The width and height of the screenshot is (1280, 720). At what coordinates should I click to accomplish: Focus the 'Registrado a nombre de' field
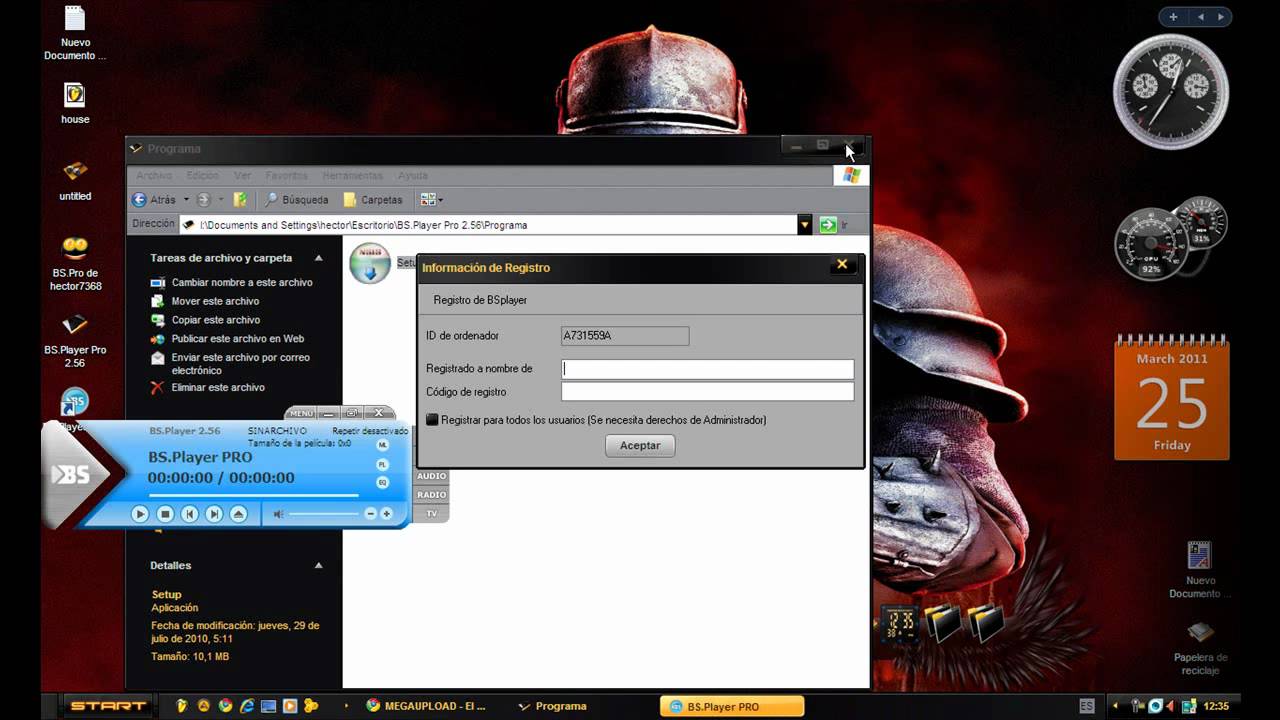[x=707, y=369]
